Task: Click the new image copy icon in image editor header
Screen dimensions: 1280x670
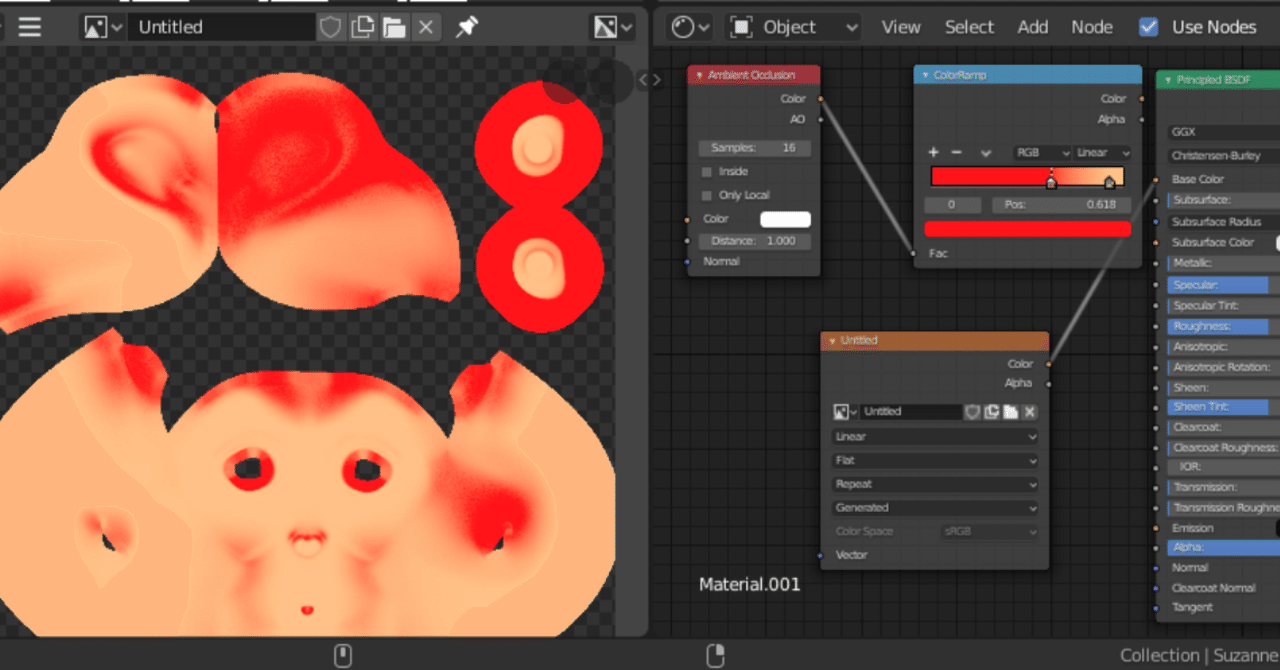Action: (x=363, y=27)
